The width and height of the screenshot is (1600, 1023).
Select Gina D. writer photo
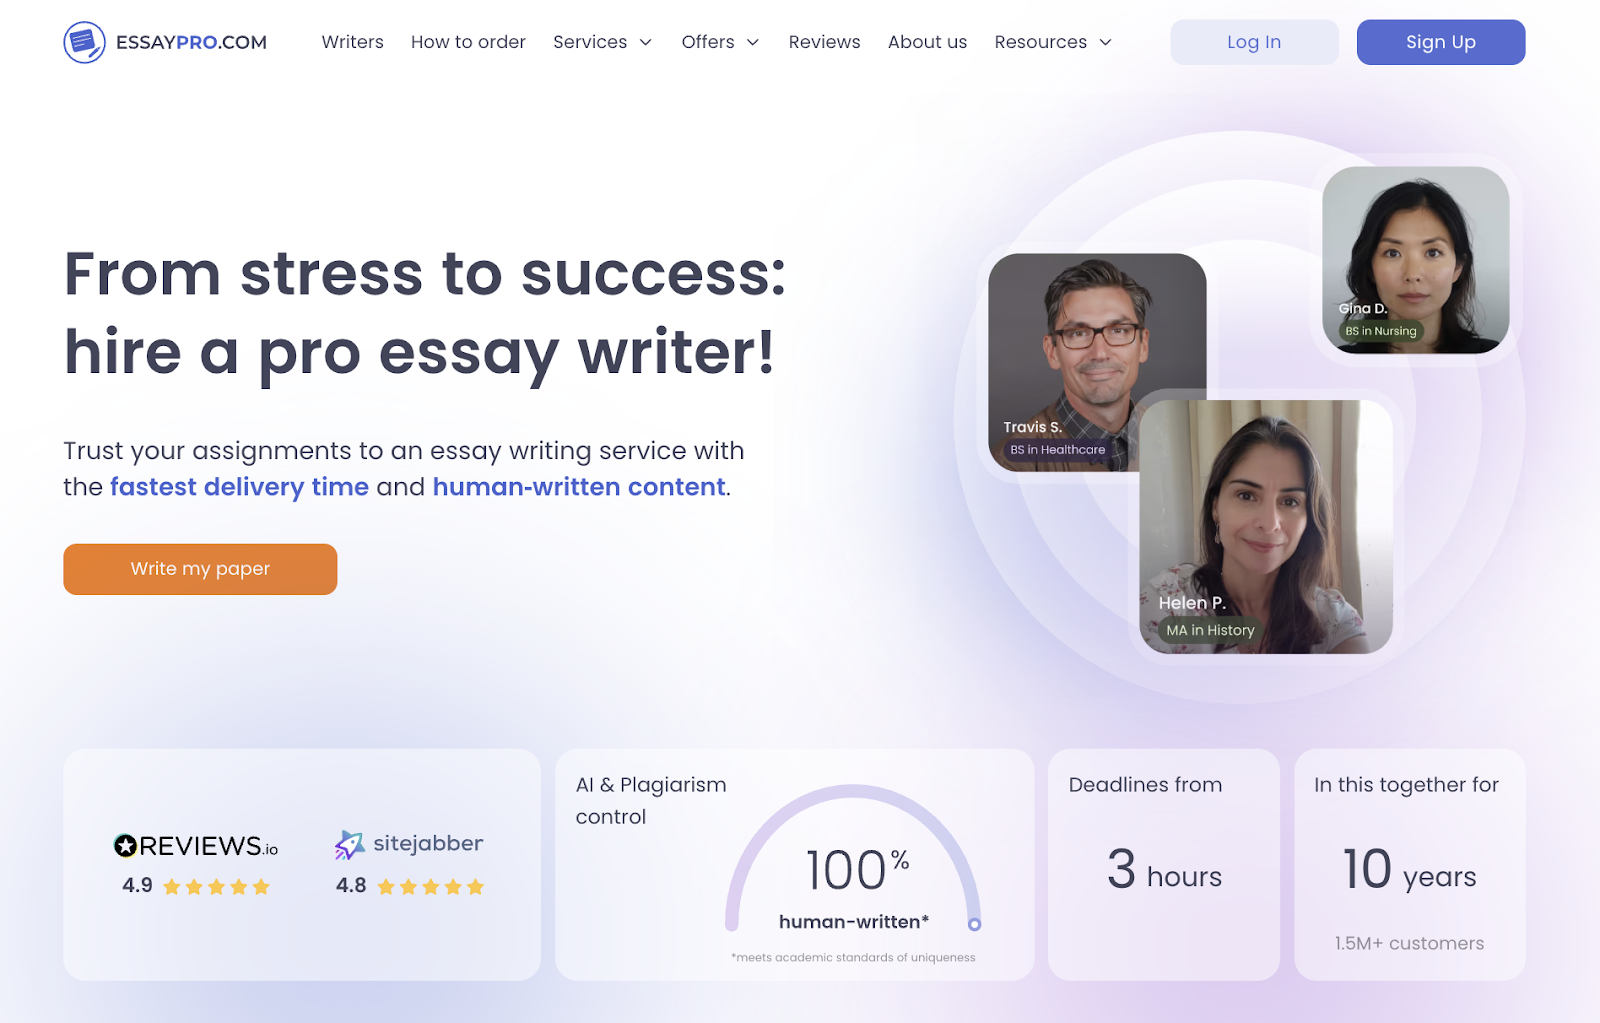pyautogui.click(x=1415, y=260)
